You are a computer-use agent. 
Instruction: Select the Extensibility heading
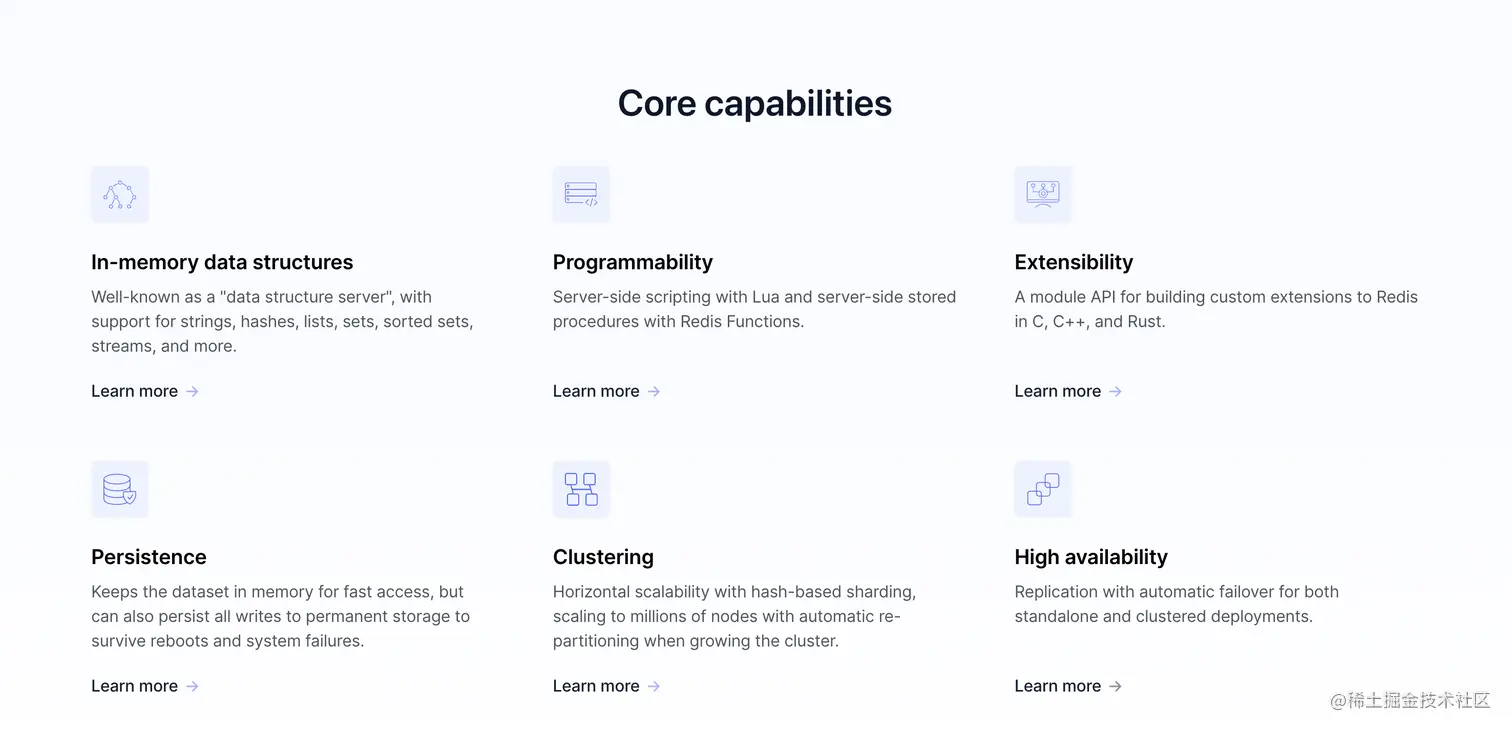1074,263
